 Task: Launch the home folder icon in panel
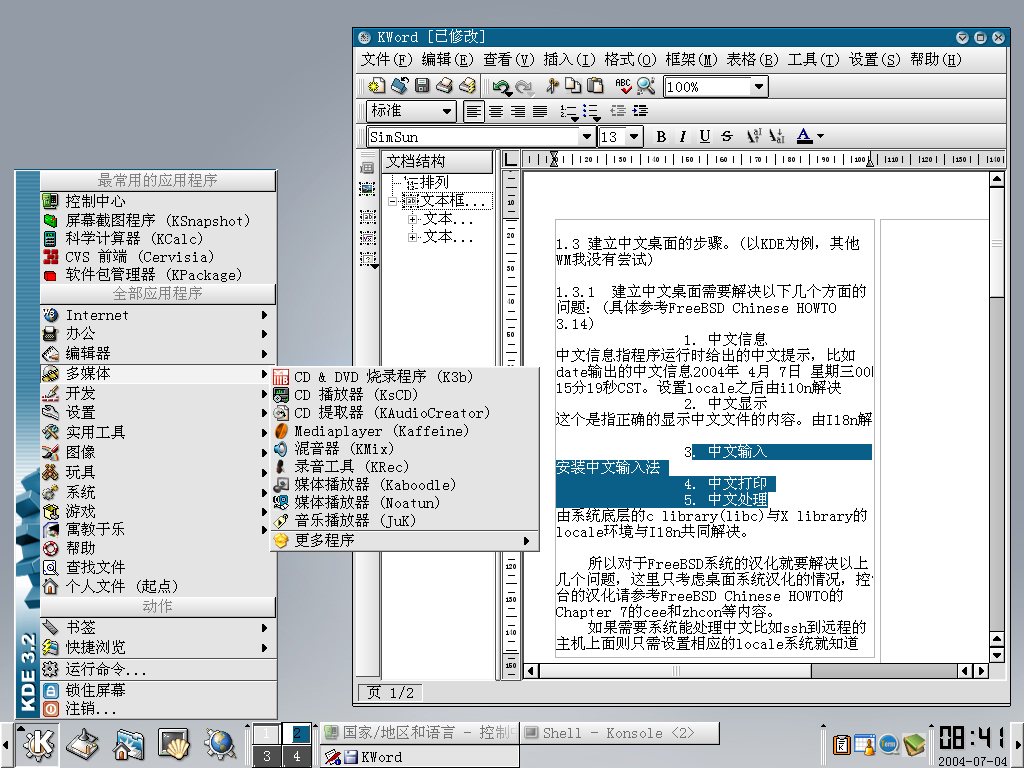tap(128, 744)
